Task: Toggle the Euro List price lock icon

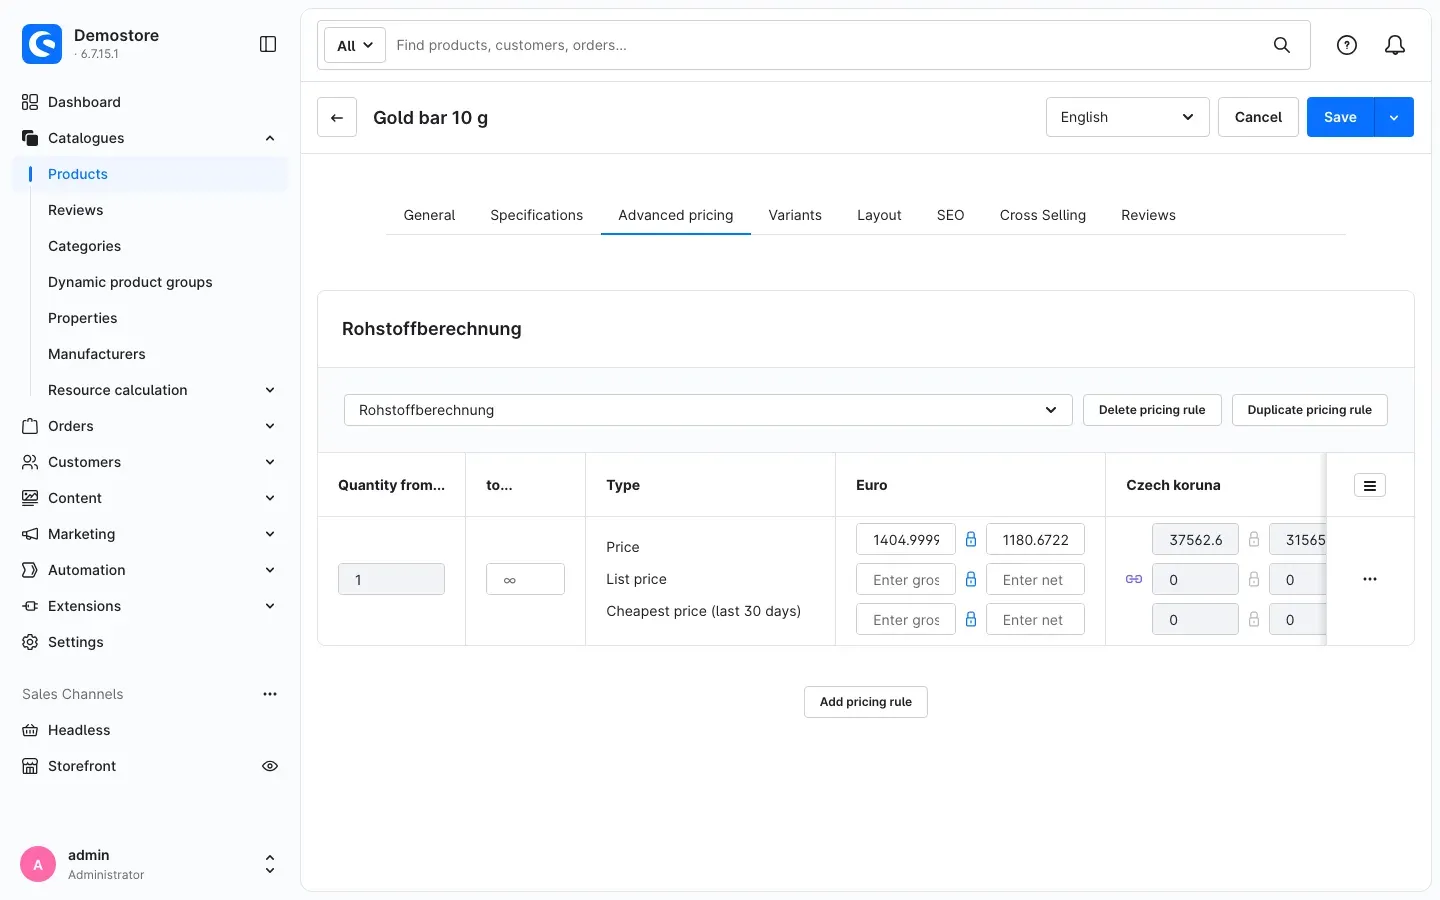Action: [971, 579]
